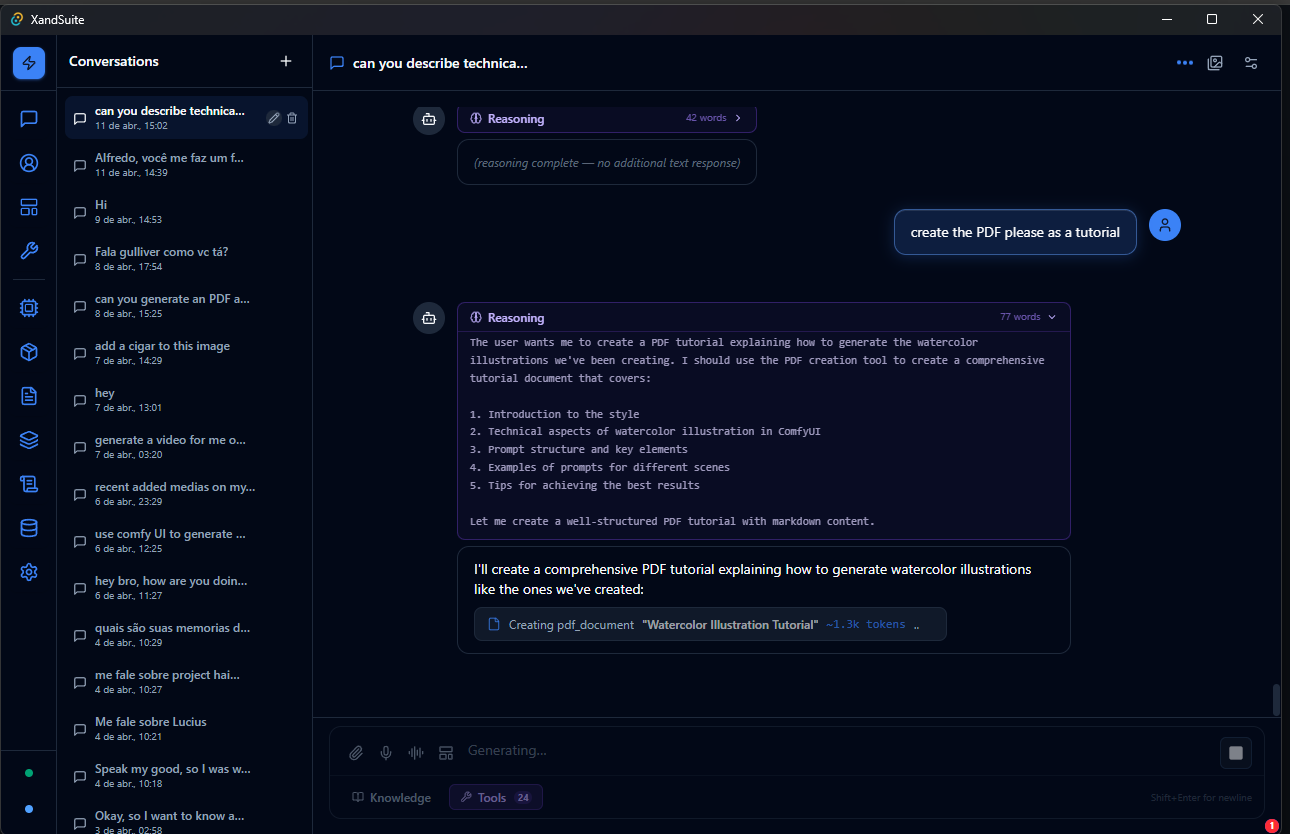Select the wrench tools icon in the sidebar

pyautogui.click(x=28, y=250)
